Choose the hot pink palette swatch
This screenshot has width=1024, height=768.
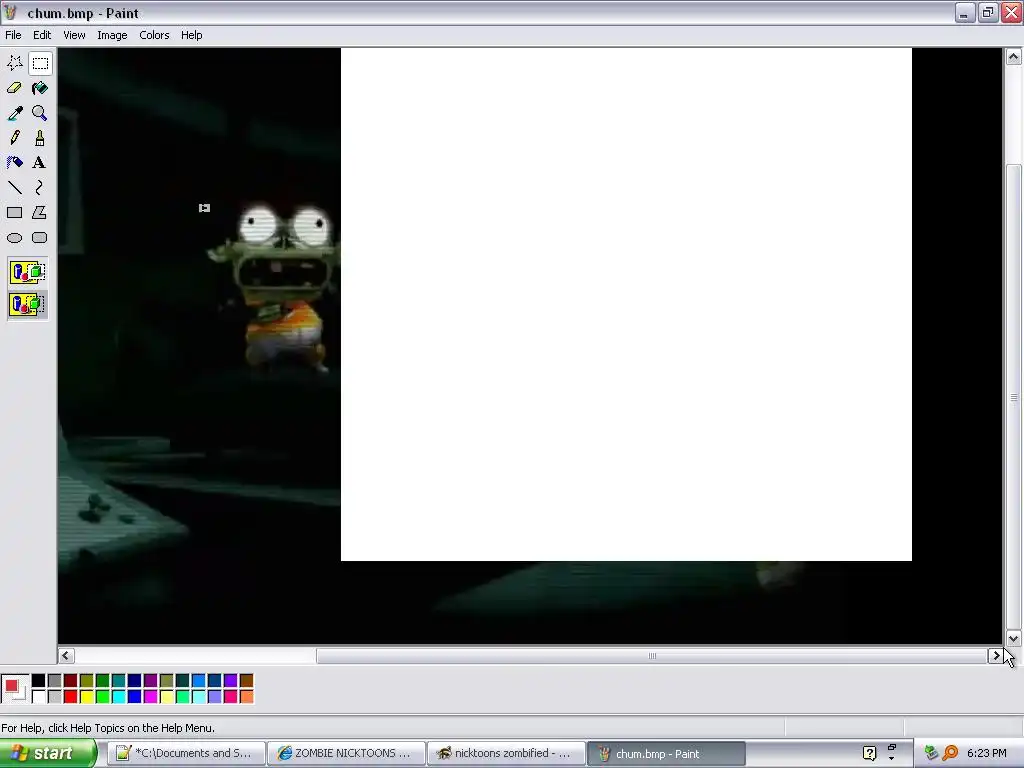tap(231, 697)
